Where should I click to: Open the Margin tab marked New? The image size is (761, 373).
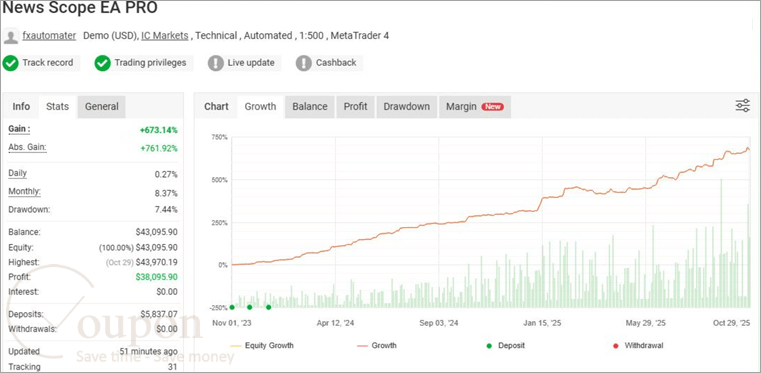tap(475, 106)
